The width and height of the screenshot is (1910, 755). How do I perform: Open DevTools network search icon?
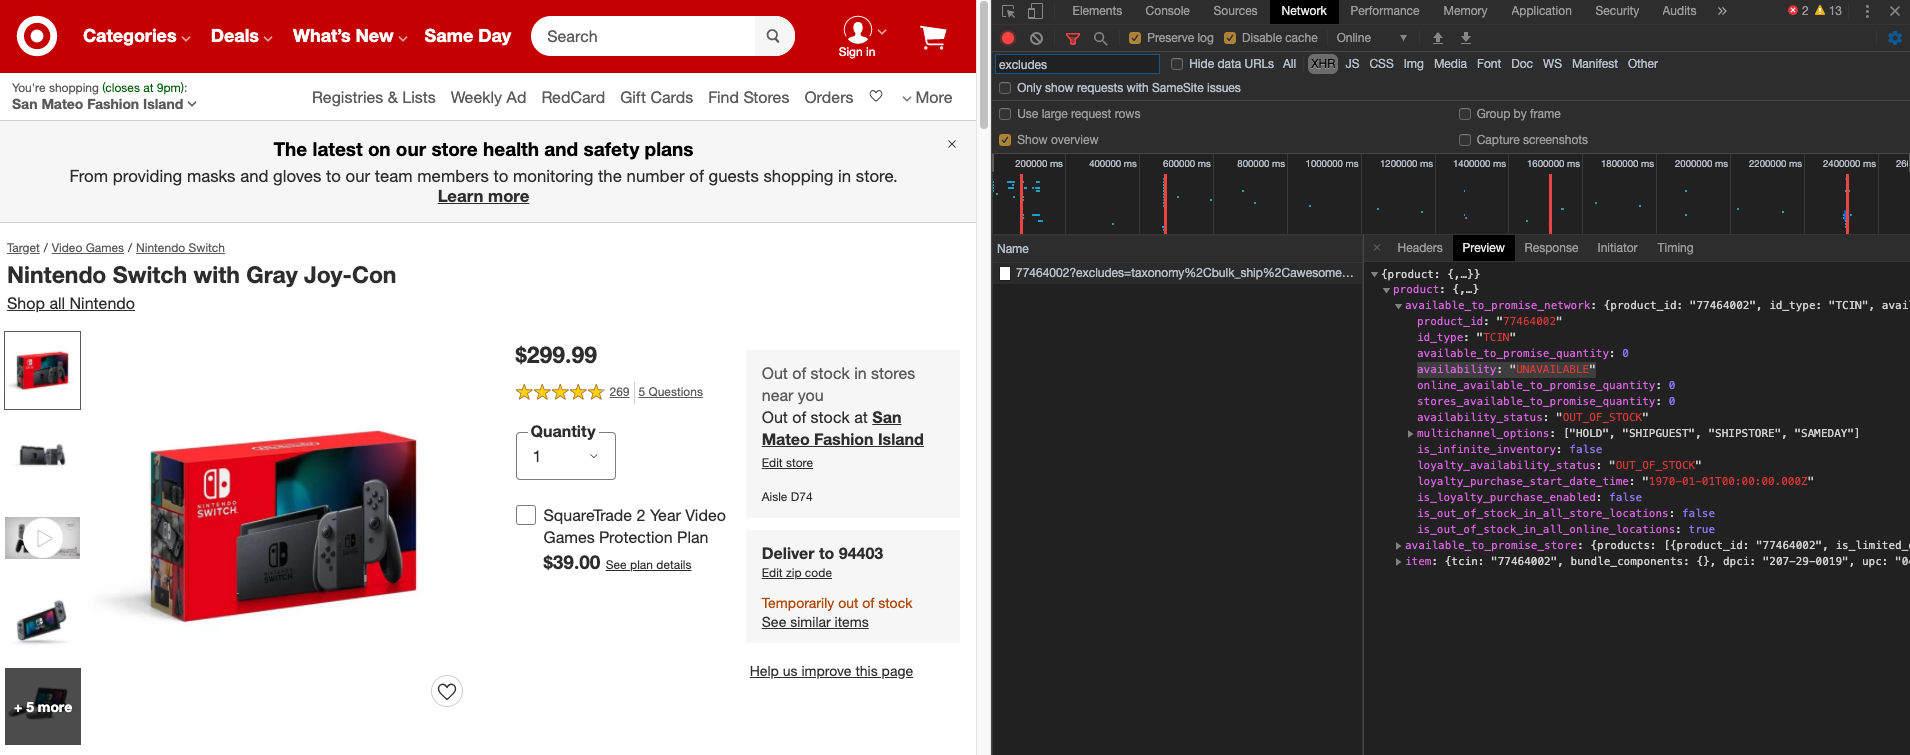click(x=1100, y=38)
